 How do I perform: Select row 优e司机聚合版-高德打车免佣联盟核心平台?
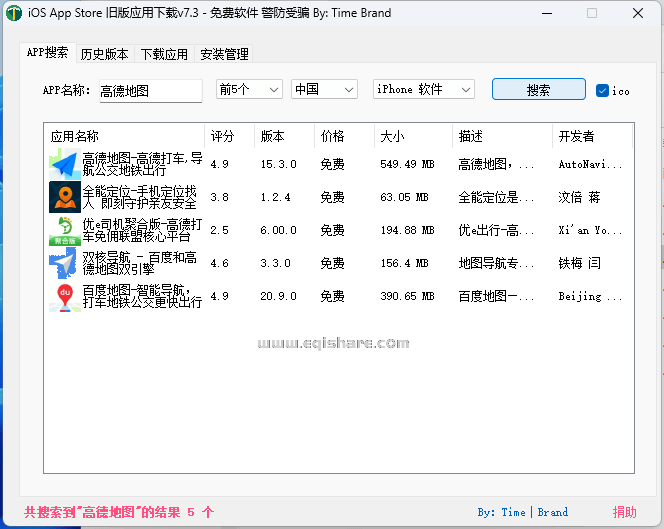tap(339, 230)
